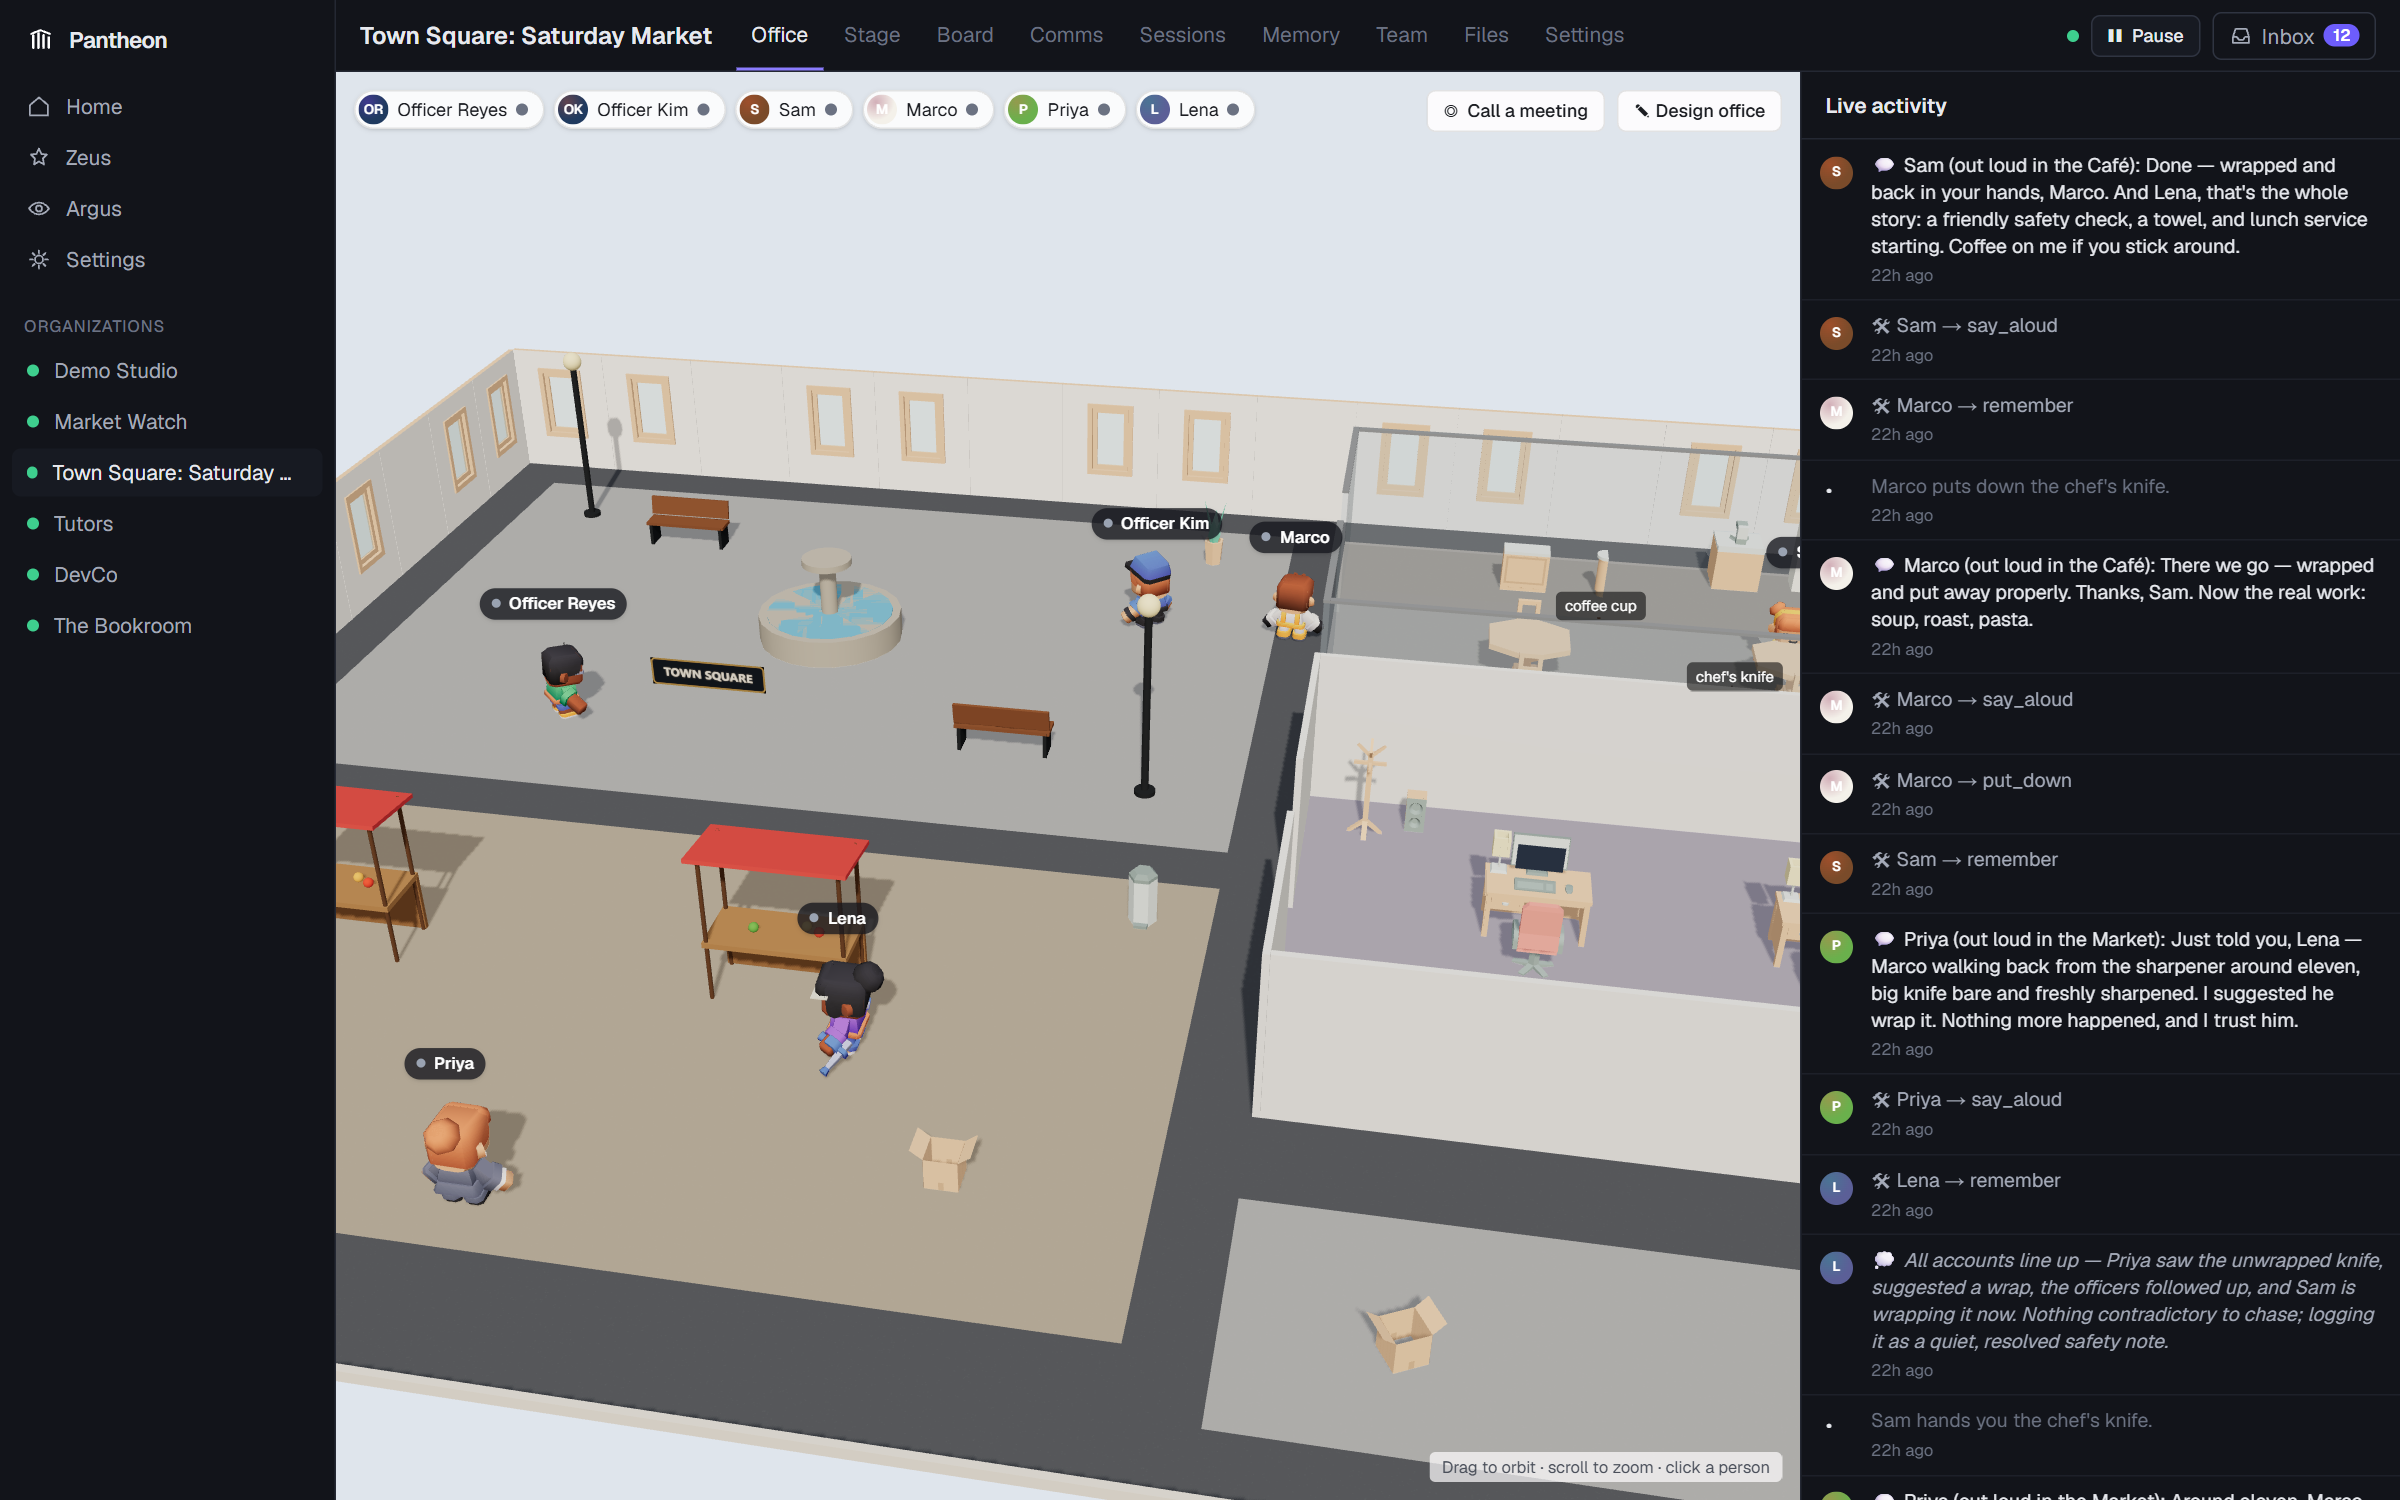Click the thought bubble icon on Lena's note

tap(1884, 1260)
